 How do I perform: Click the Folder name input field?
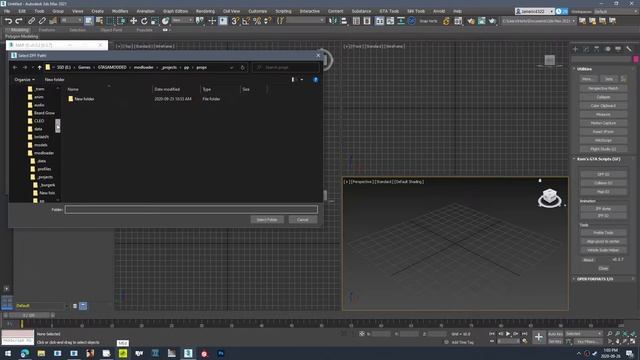[x=191, y=209]
